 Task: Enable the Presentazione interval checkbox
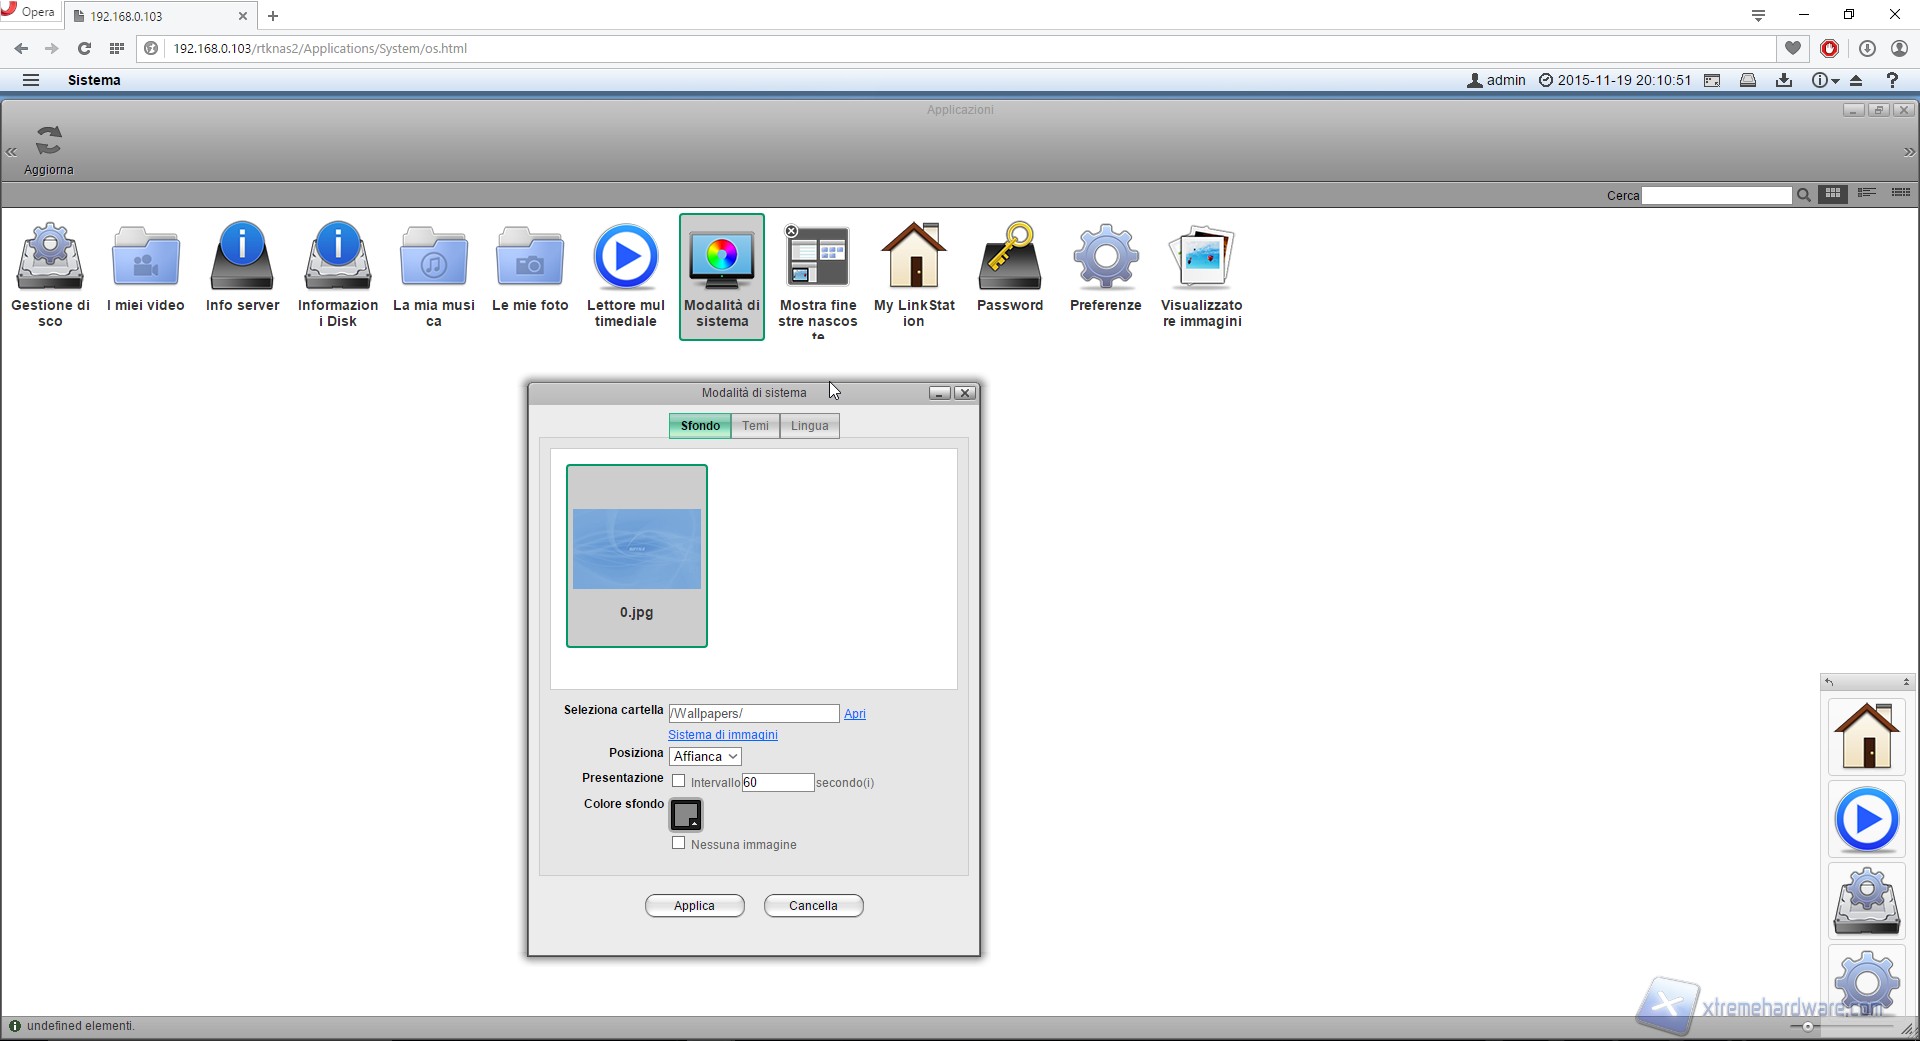coord(679,781)
